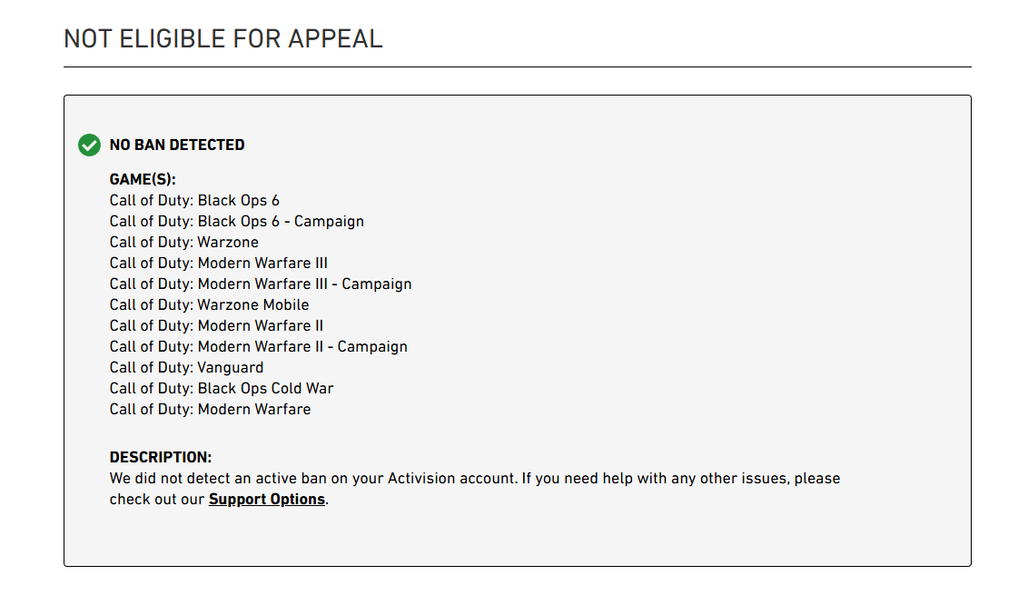Open the Support Options link
This screenshot has height=607, width=1028.
tap(267, 499)
